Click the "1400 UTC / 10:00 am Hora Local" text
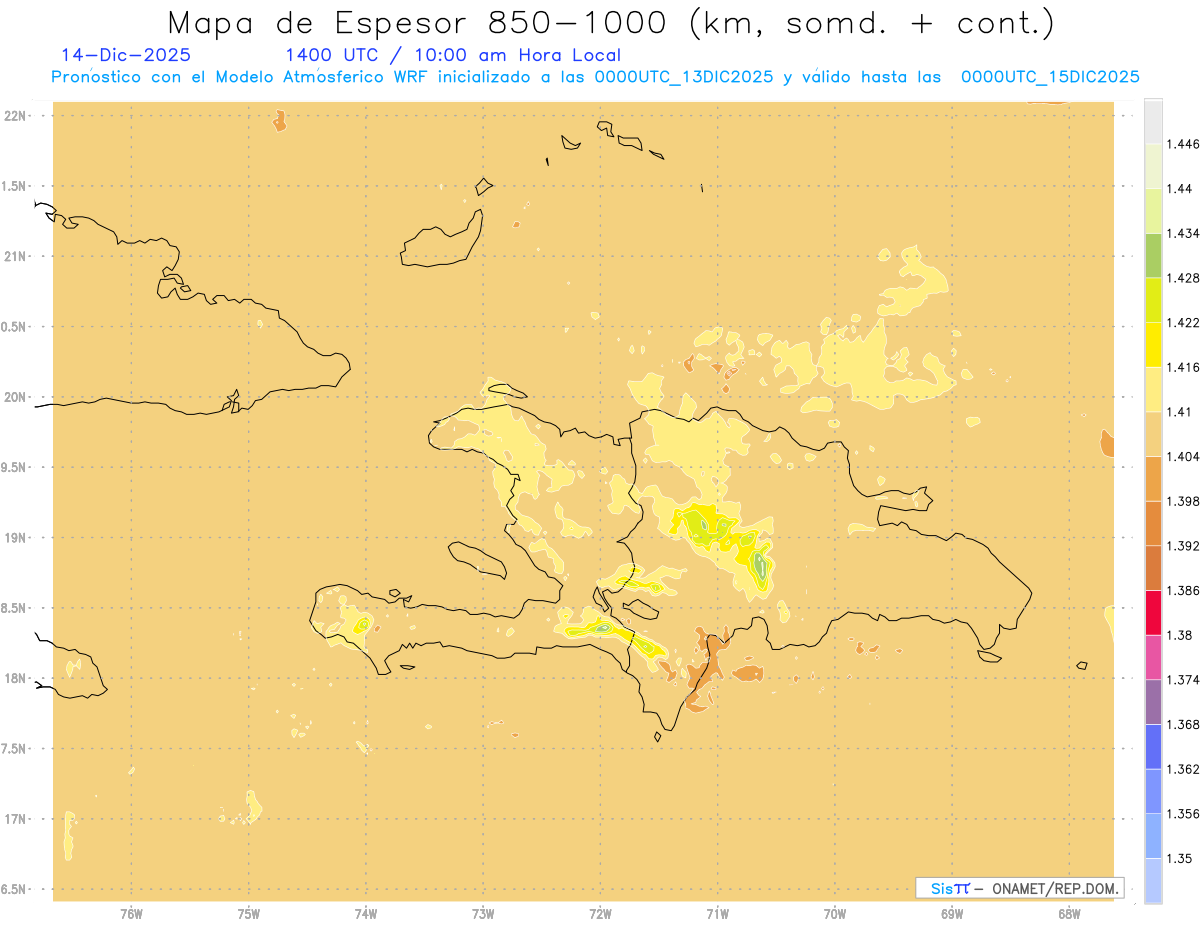Viewport: 1200px width, 927px height. [453, 55]
